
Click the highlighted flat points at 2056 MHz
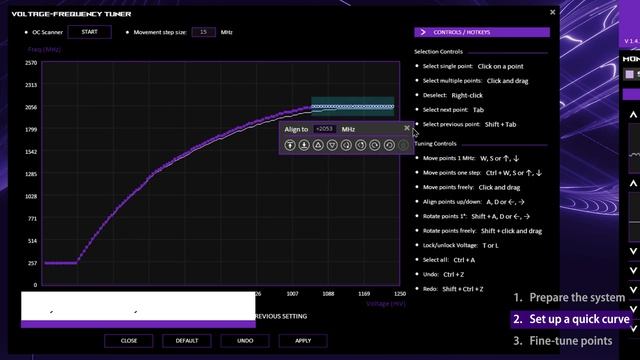pos(353,107)
